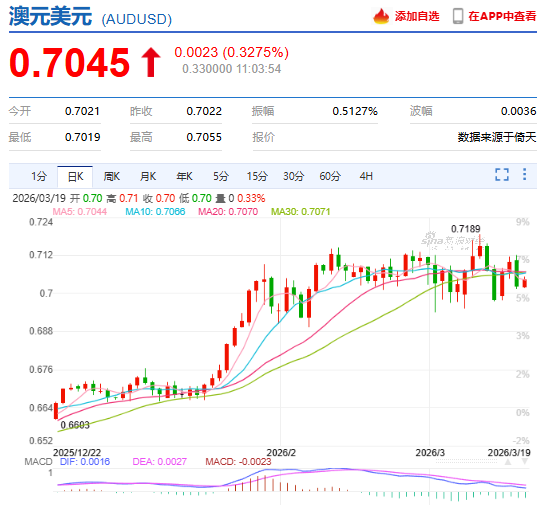Click the 数据来源于倚天 text

(x=497, y=137)
